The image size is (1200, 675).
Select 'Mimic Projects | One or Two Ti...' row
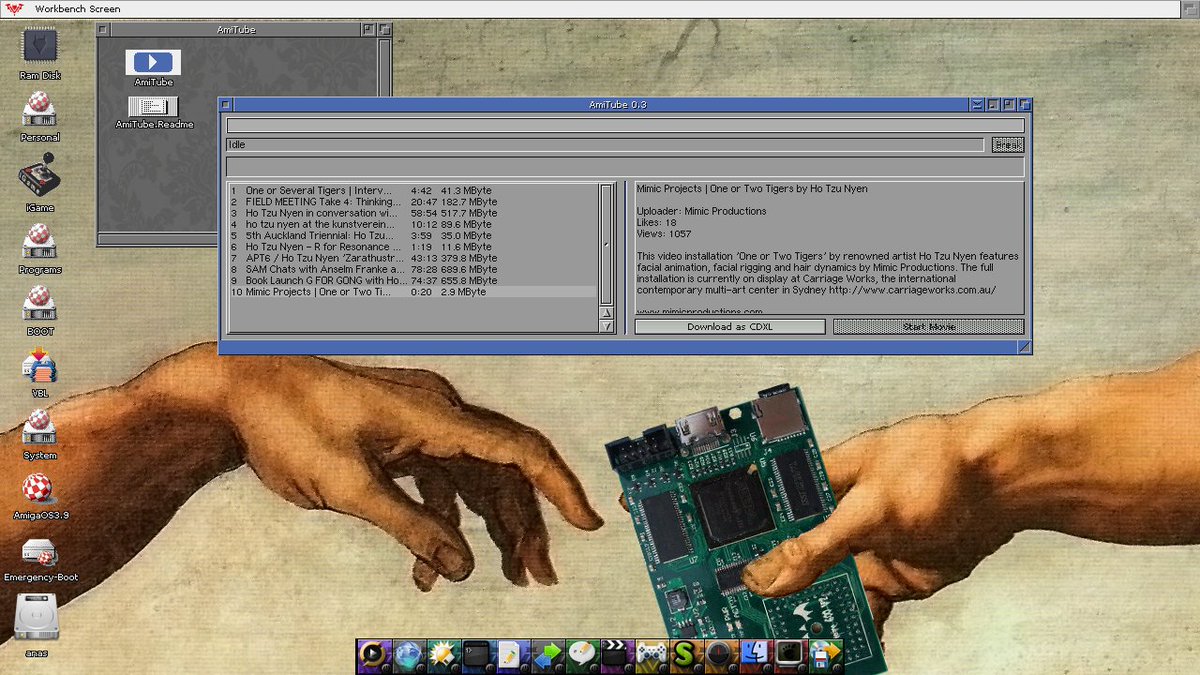[412, 292]
